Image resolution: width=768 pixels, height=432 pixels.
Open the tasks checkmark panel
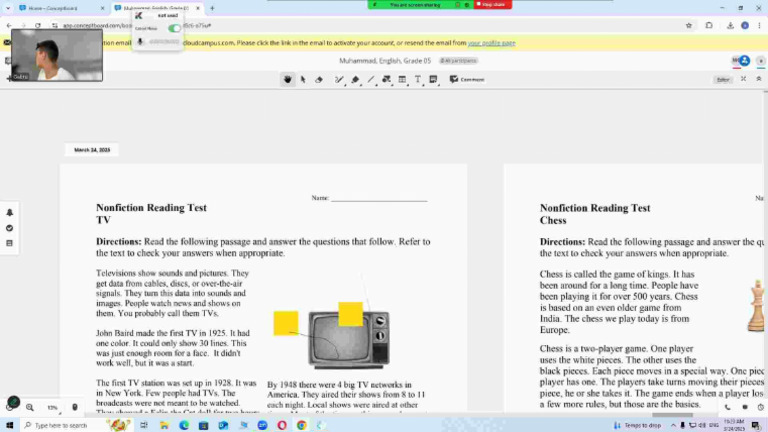point(10,228)
